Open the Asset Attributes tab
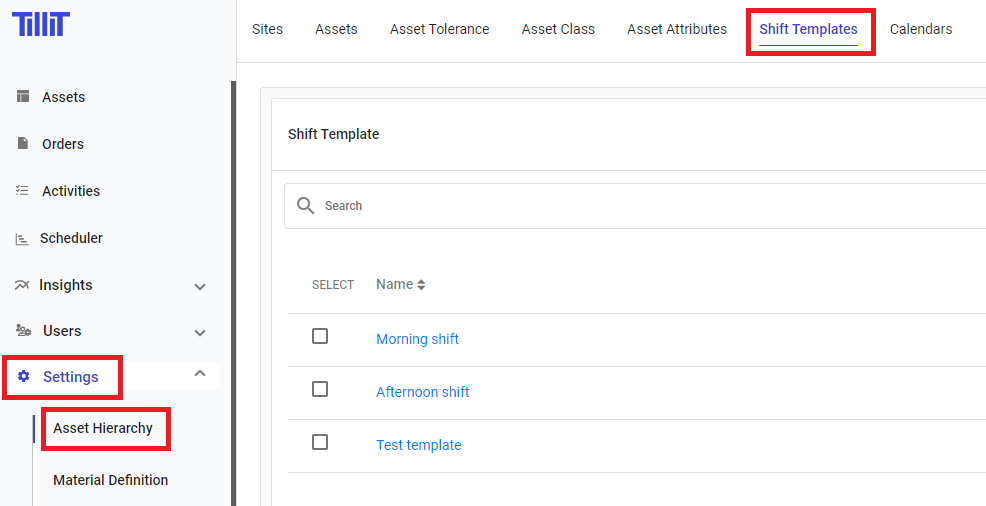Viewport: 986px width, 506px height. [x=677, y=29]
